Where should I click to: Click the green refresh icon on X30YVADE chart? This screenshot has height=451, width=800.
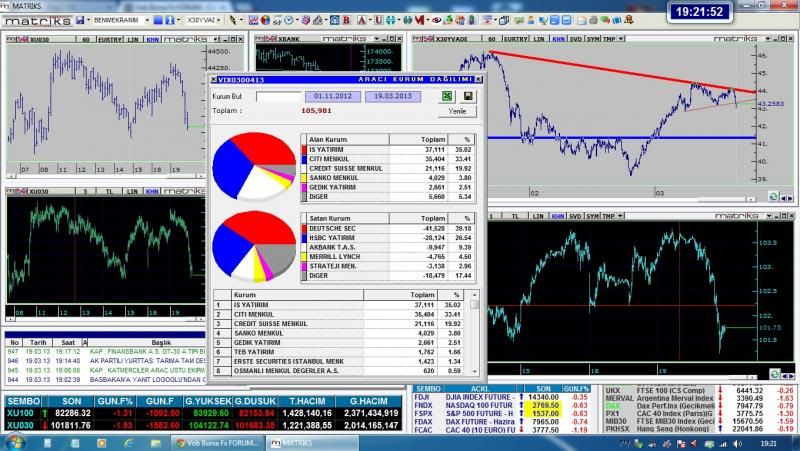tap(773, 196)
